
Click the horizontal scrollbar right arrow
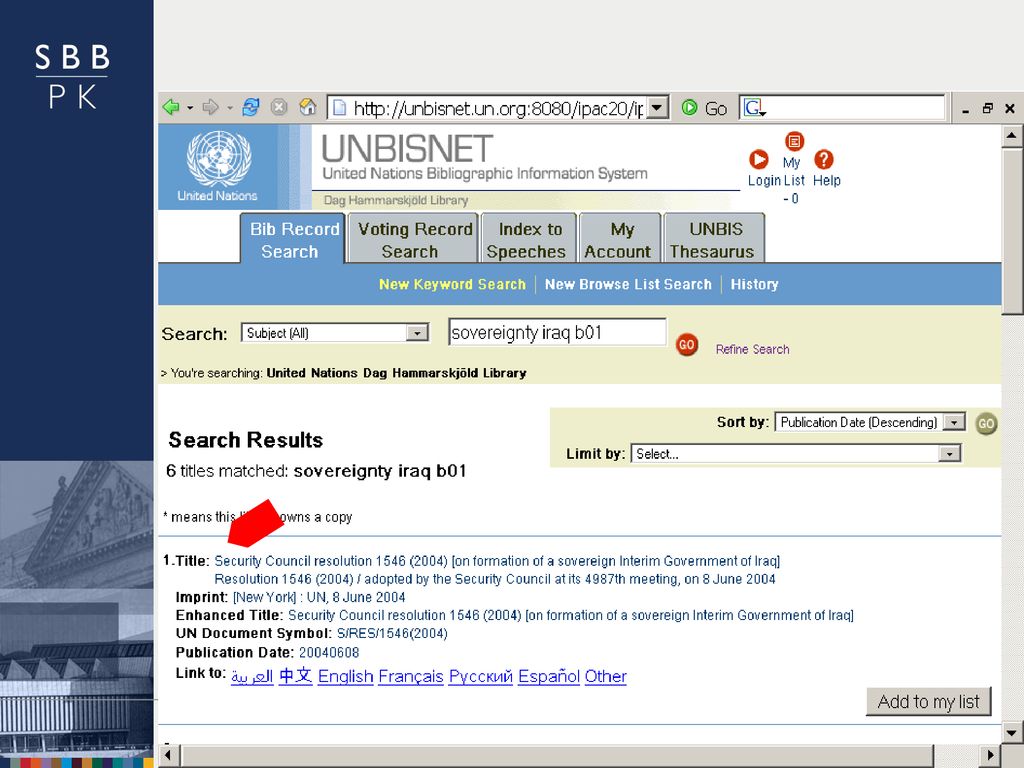coord(991,756)
